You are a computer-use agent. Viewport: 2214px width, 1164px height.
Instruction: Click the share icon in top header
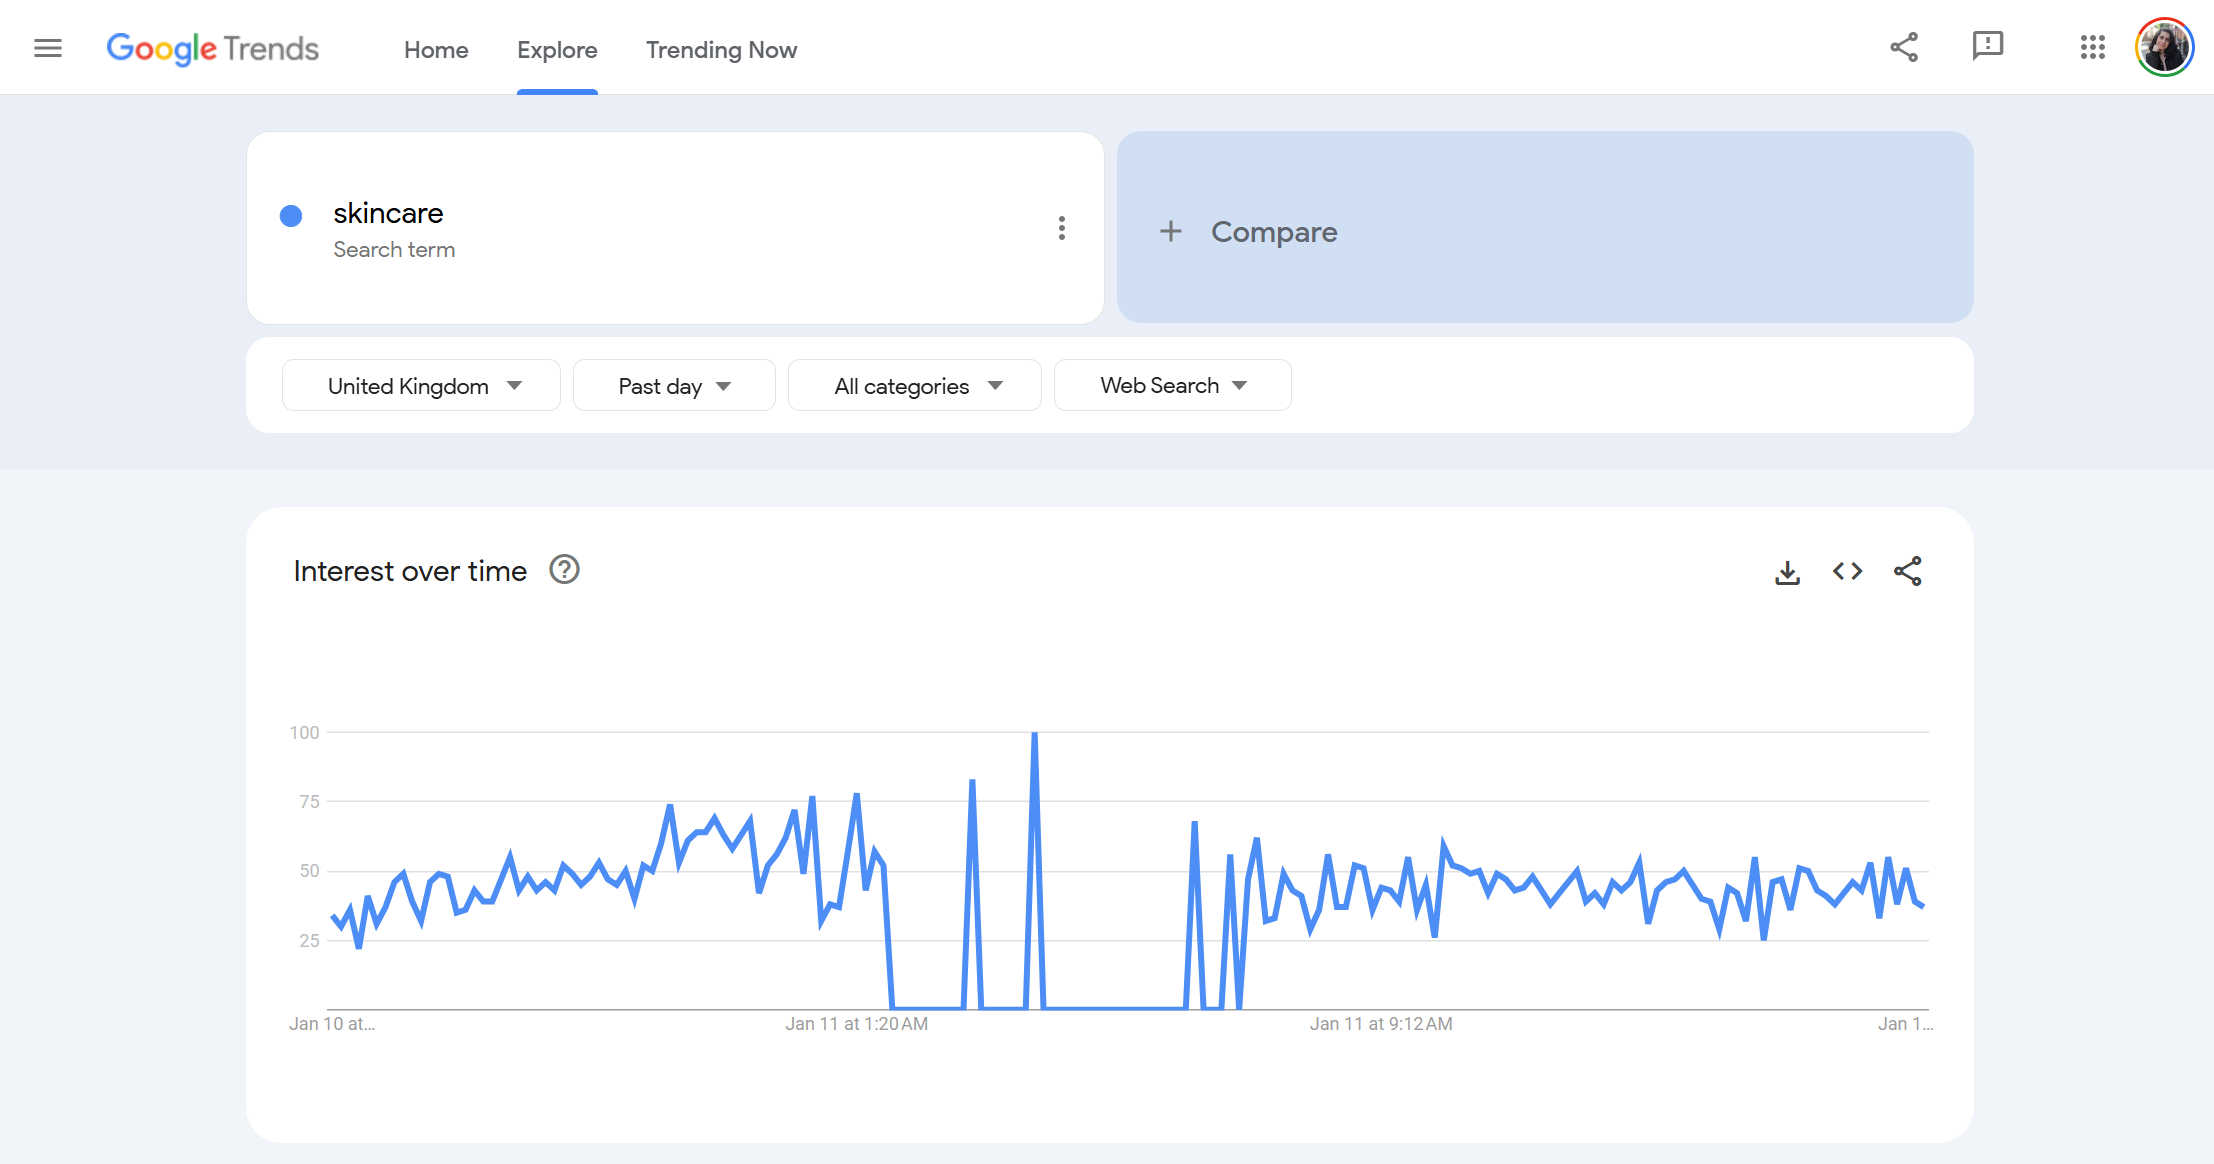click(x=1904, y=47)
